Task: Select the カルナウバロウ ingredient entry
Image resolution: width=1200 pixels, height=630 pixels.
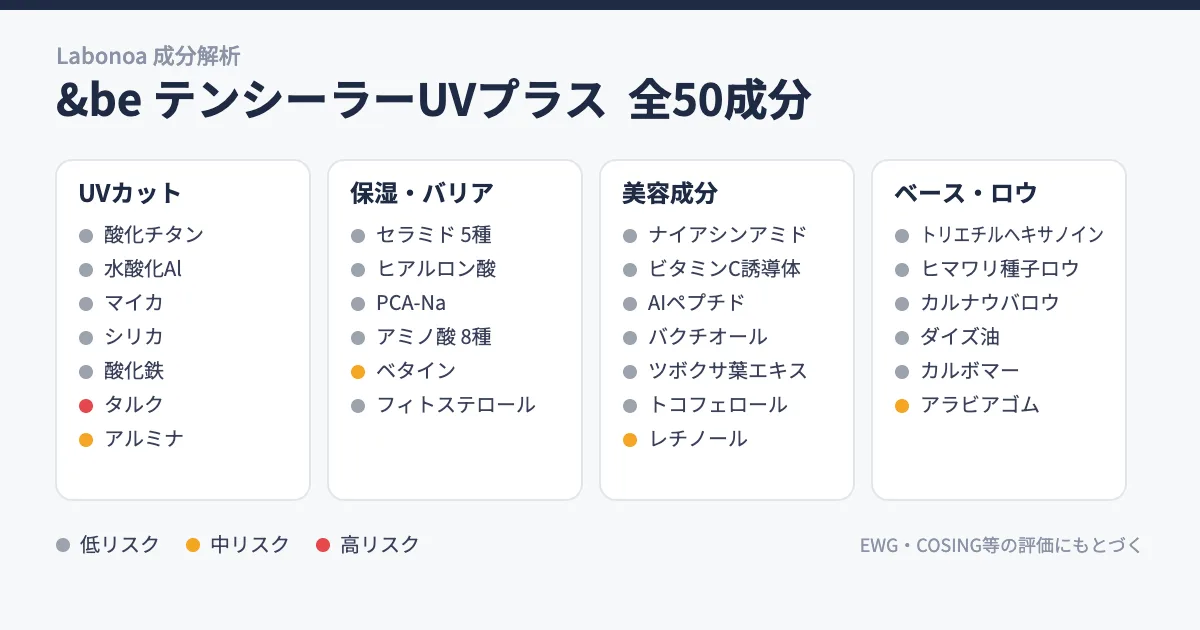Action: (990, 303)
